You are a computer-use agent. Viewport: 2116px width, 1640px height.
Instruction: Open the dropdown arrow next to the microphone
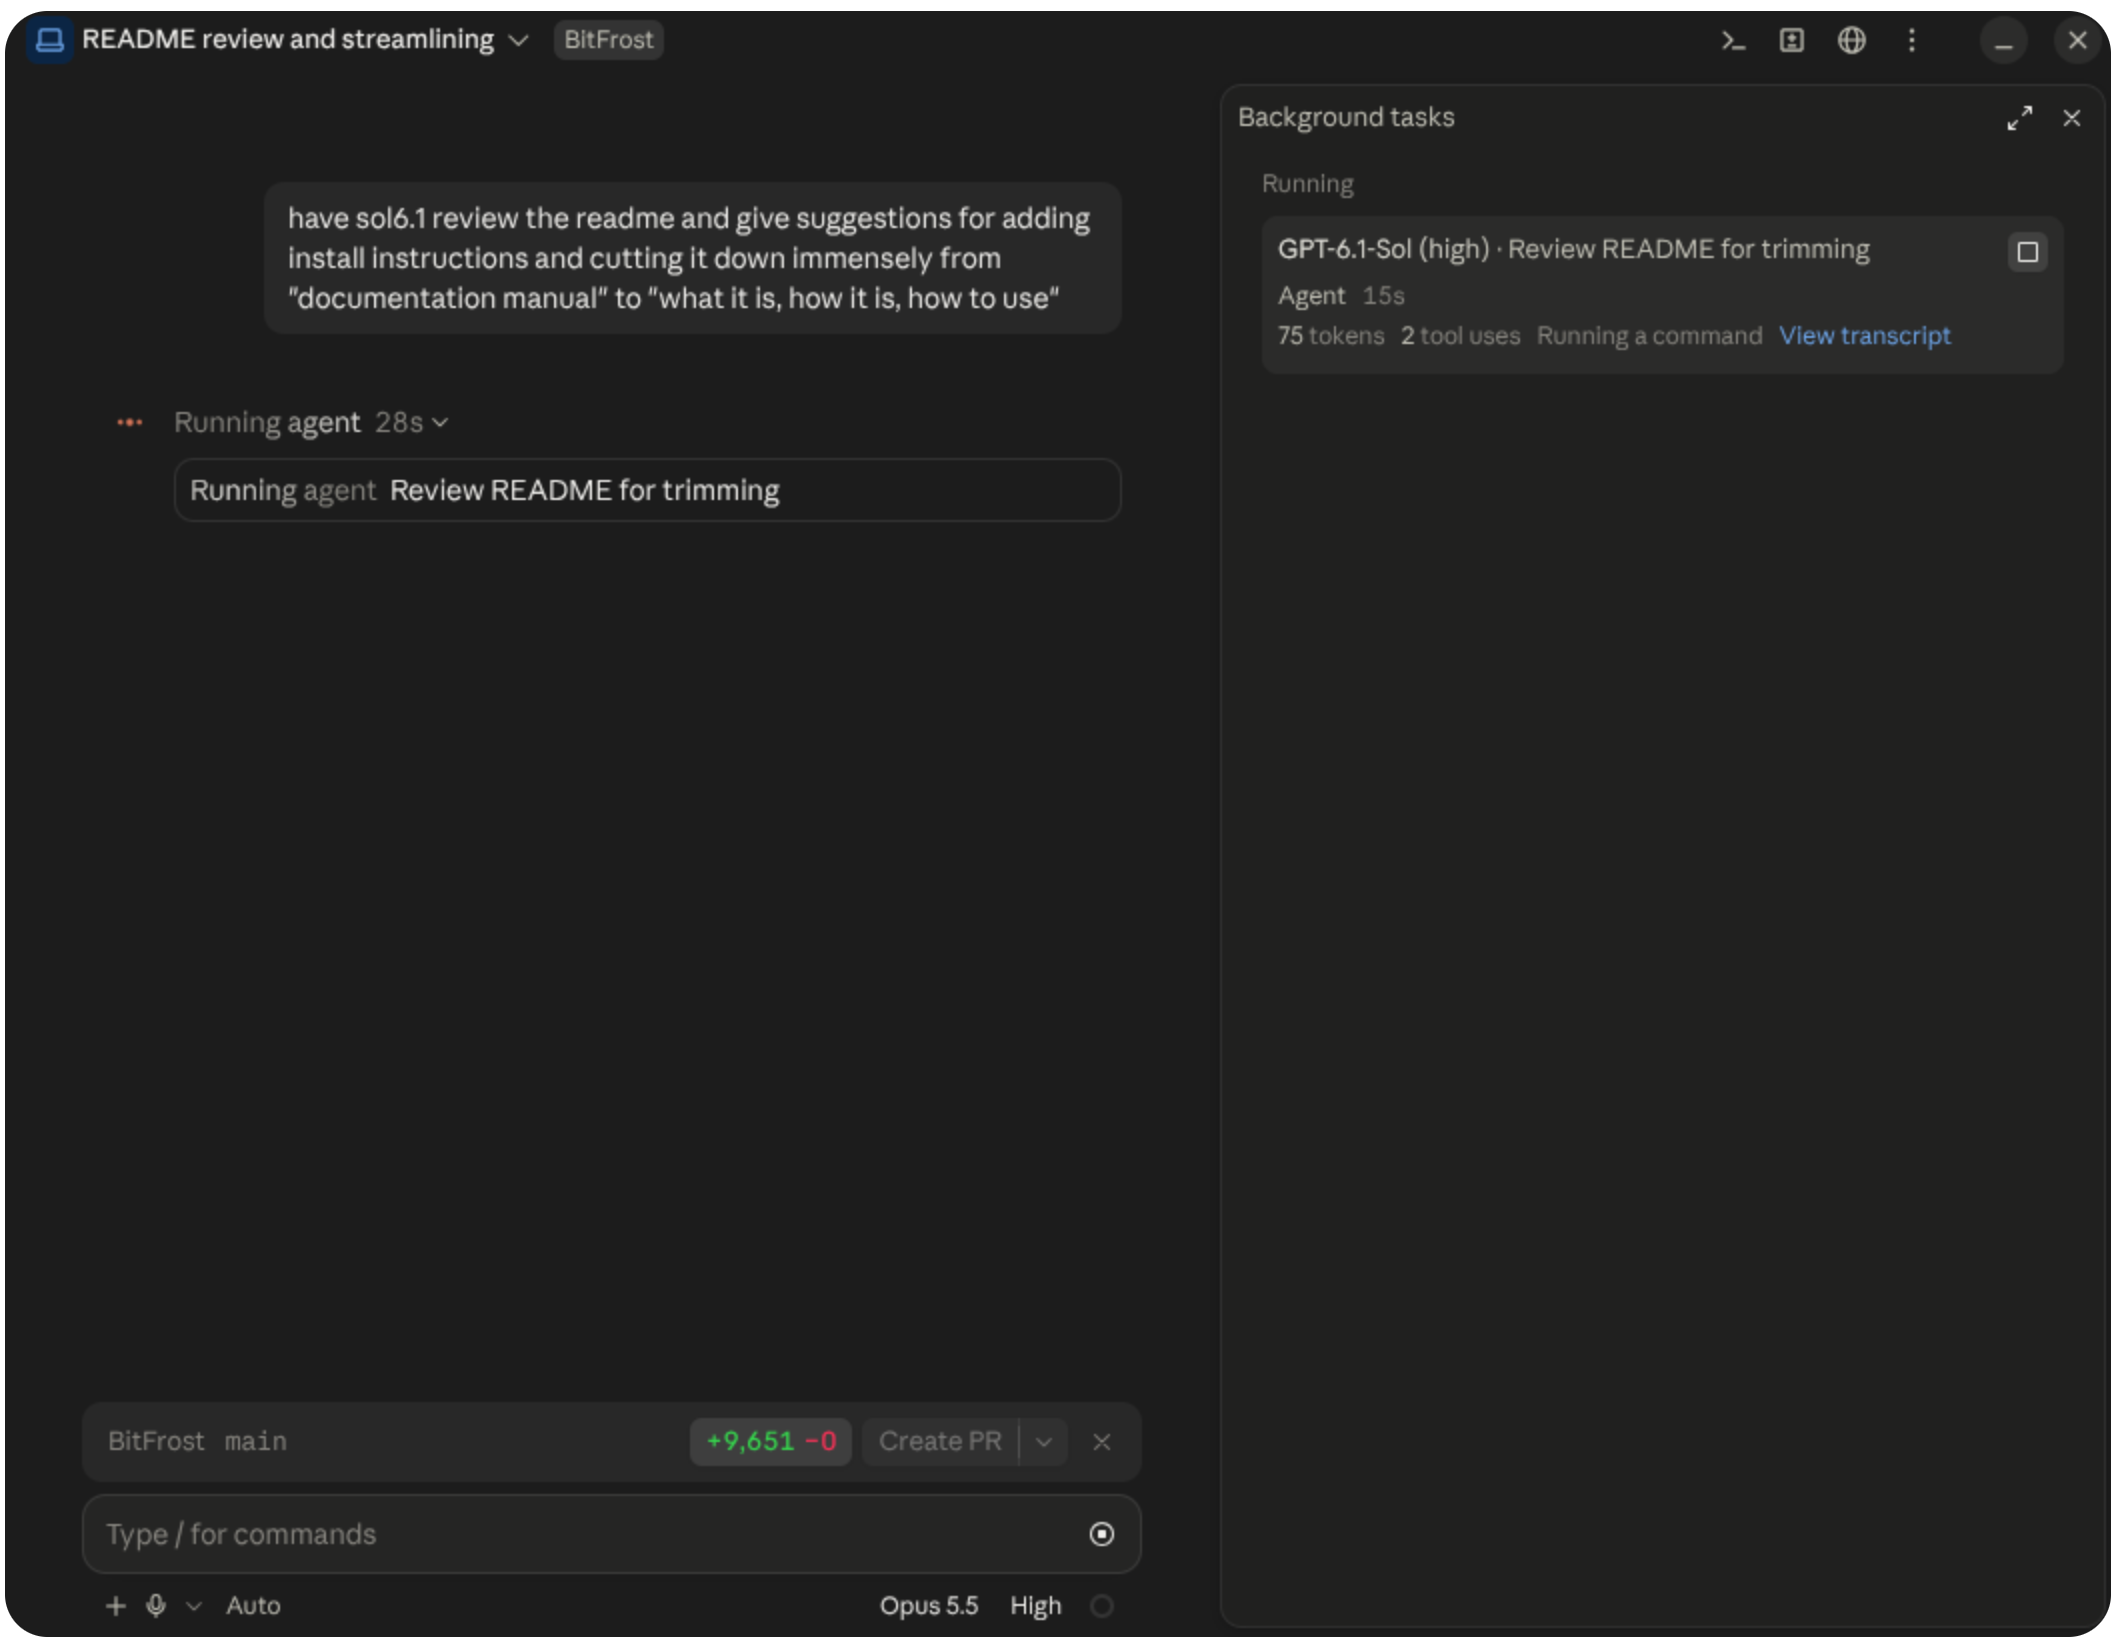coord(194,1605)
